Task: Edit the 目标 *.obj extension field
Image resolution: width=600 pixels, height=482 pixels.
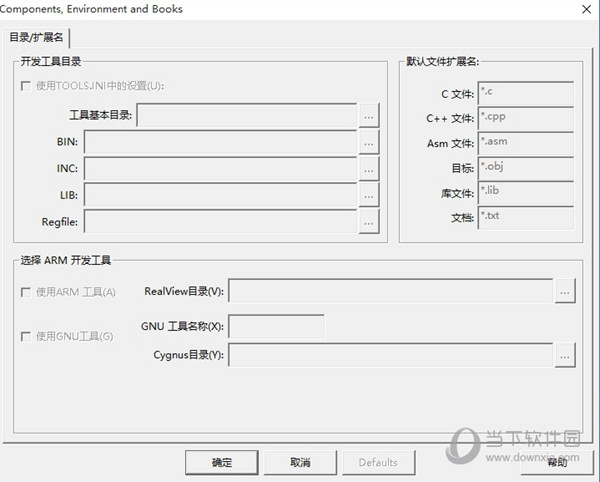Action: point(526,168)
